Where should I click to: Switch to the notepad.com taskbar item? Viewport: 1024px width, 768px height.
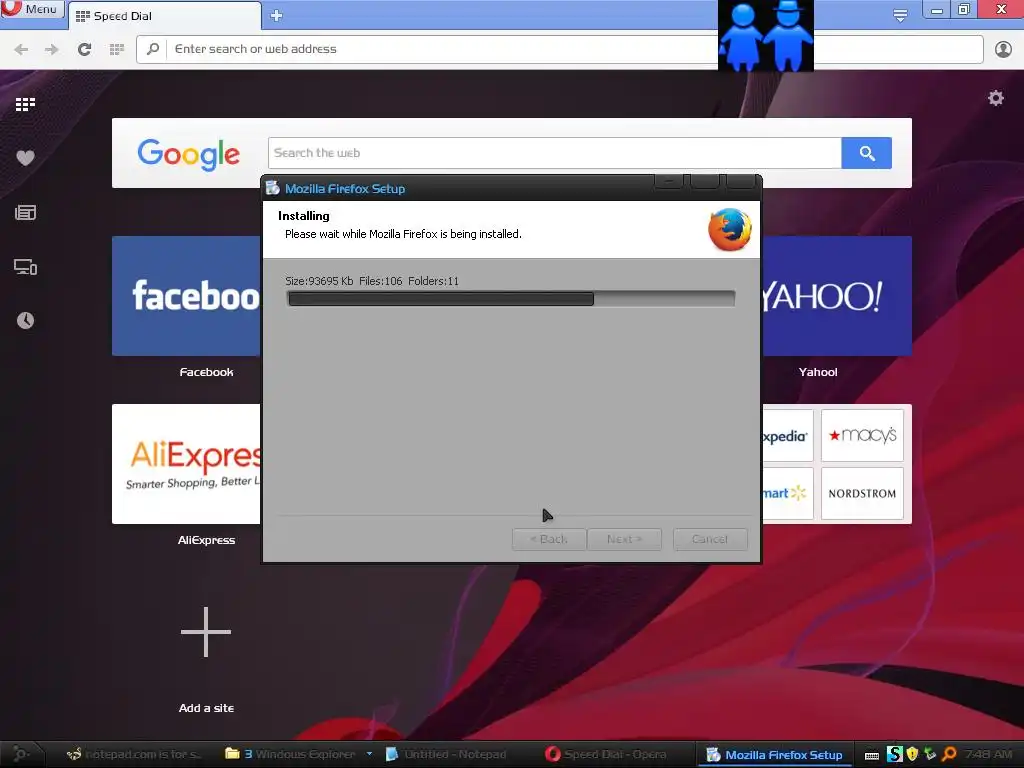pos(134,754)
